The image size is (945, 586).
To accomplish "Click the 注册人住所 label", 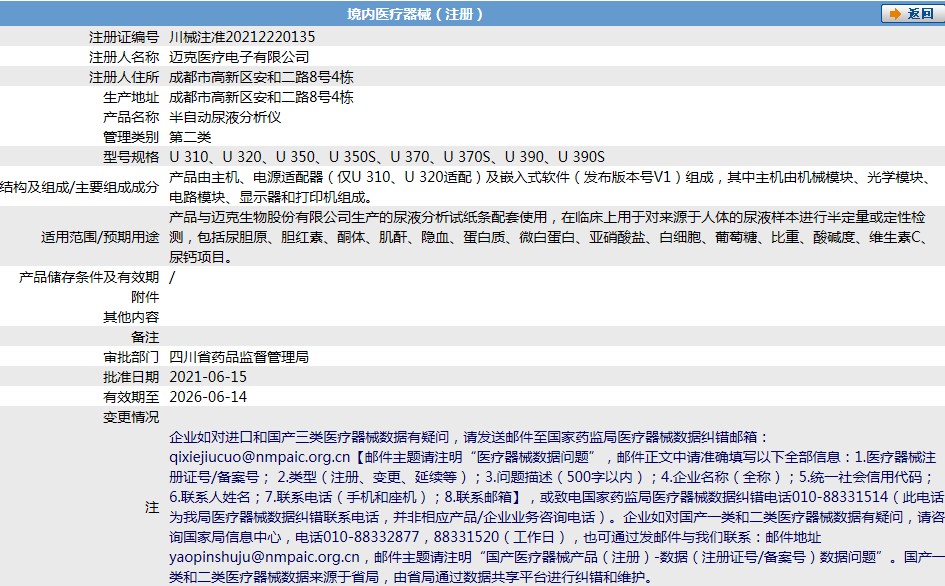I will 124,77.
